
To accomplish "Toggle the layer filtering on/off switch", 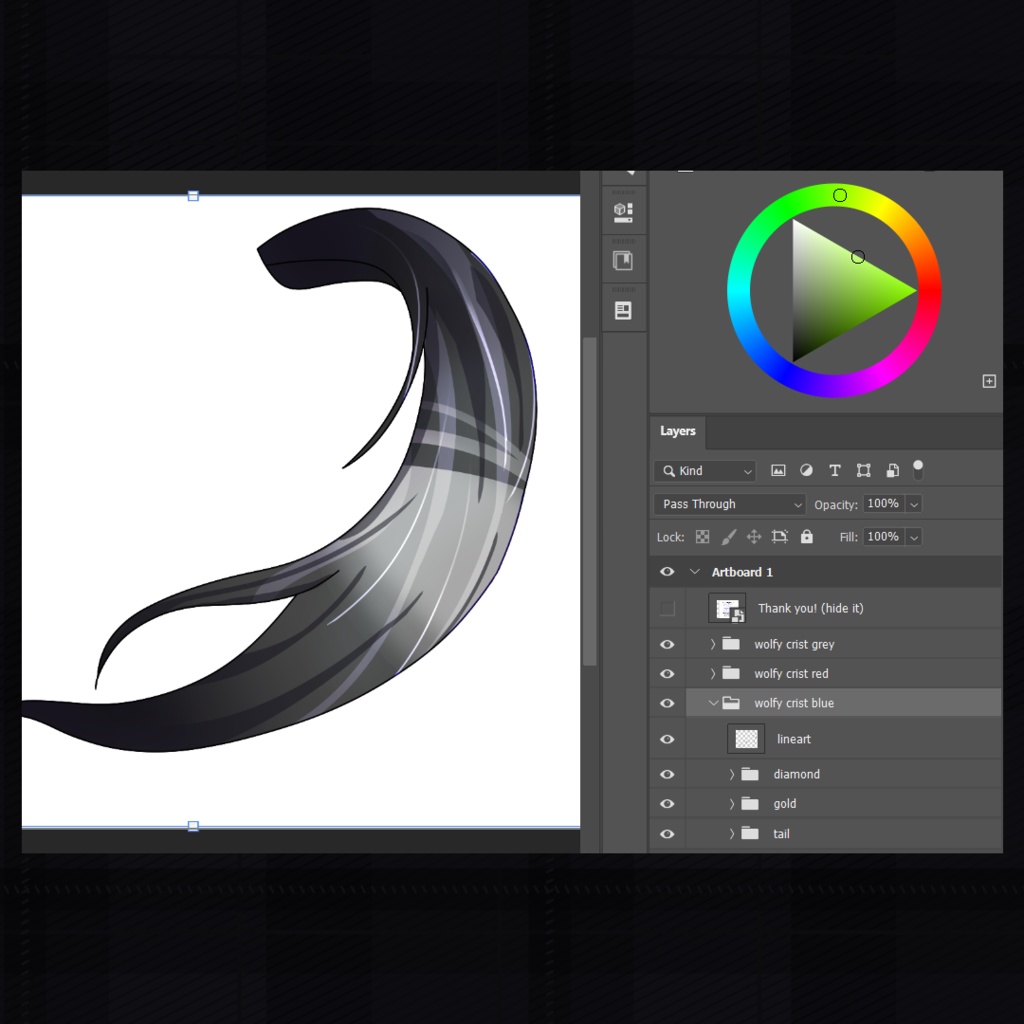I will click(918, 470).
